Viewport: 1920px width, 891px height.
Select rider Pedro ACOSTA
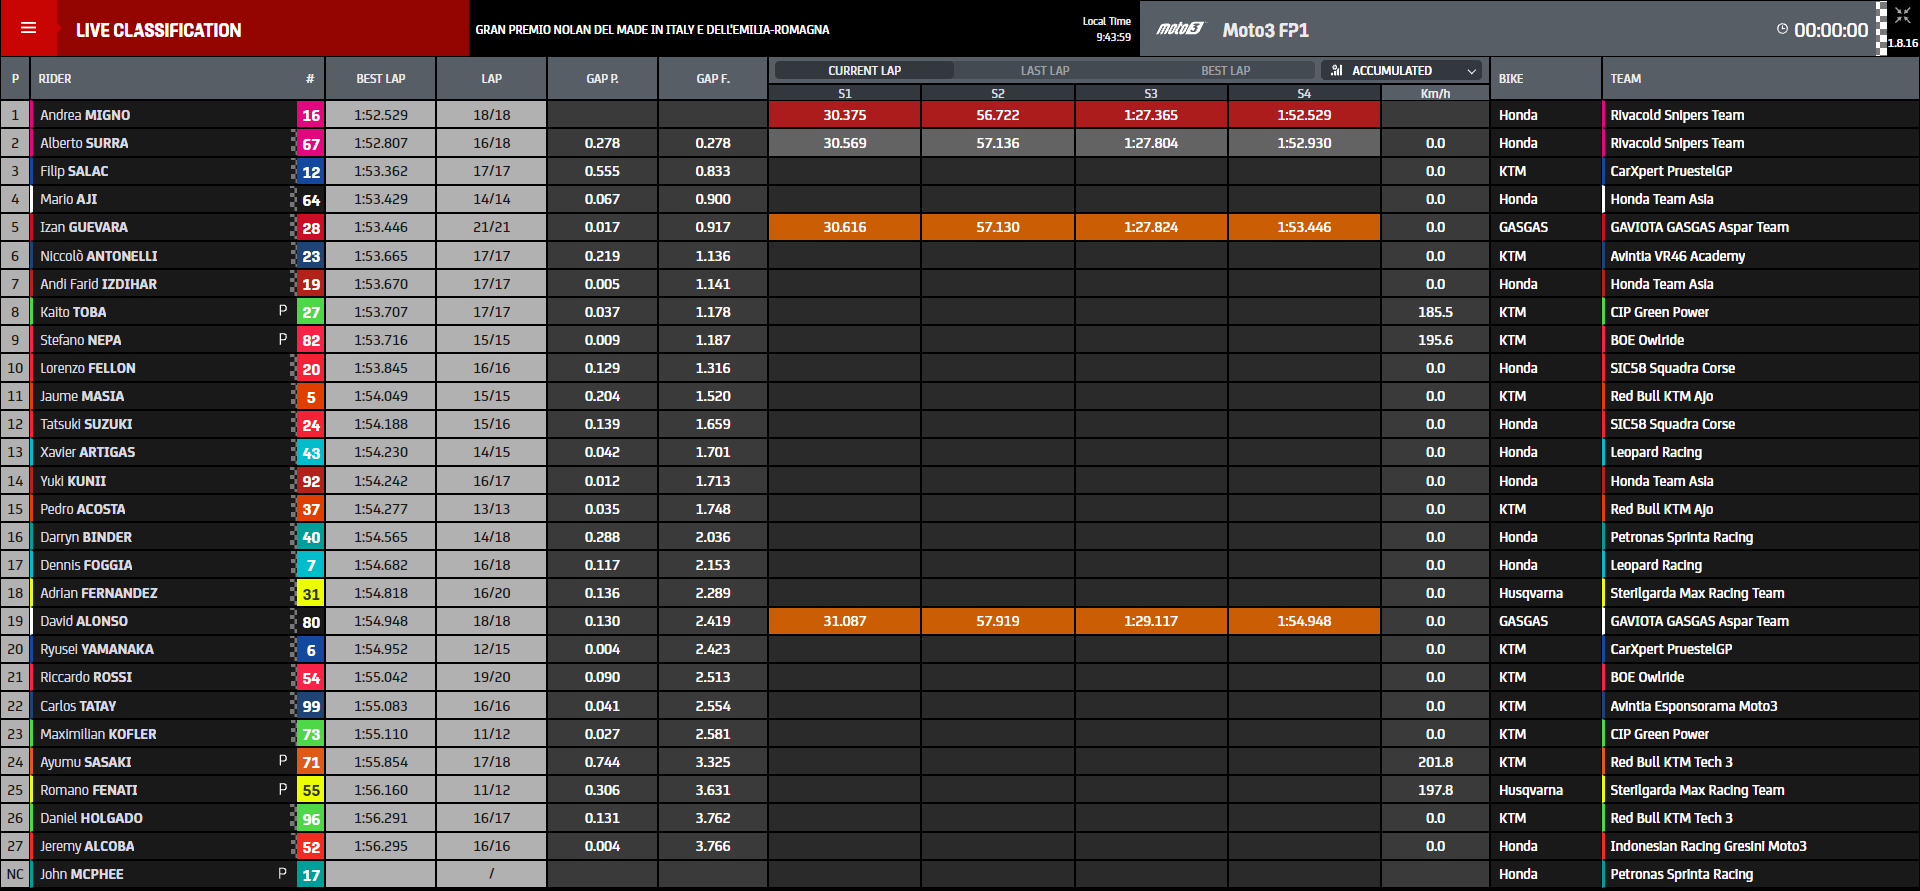point(82,509)
